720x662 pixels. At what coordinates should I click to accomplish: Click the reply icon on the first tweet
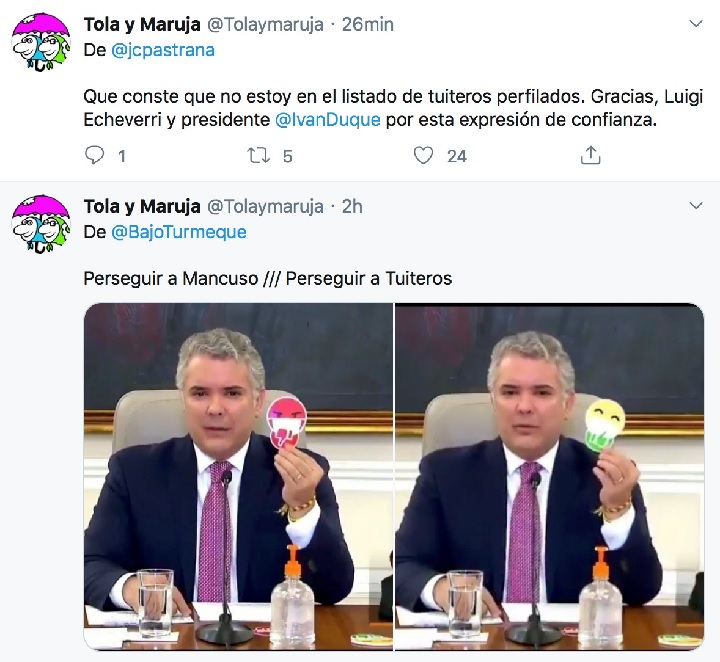[95, 155]
